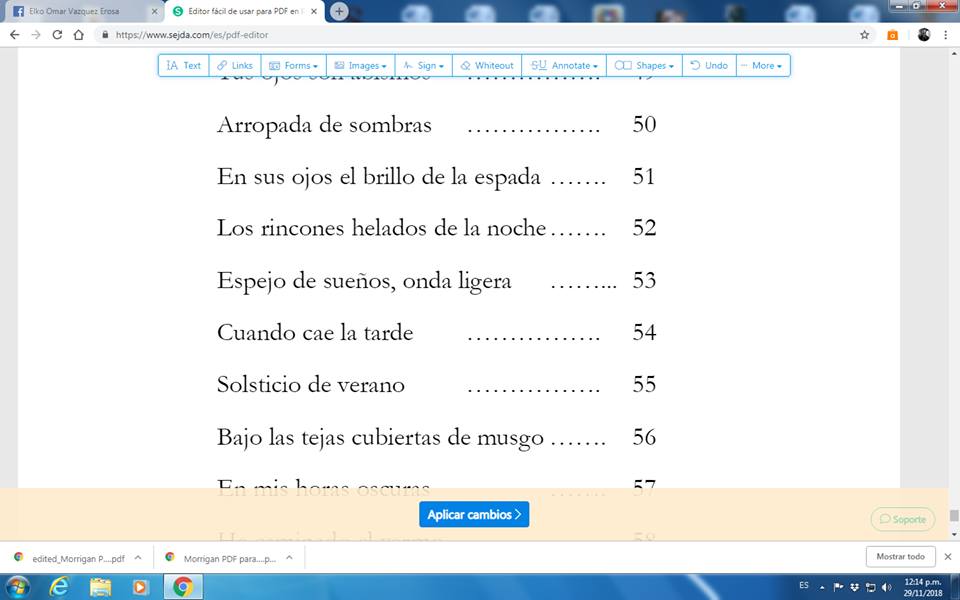Viewport: 960px width, 600px height.
Task: Reload the page
Action: (57, 34)
